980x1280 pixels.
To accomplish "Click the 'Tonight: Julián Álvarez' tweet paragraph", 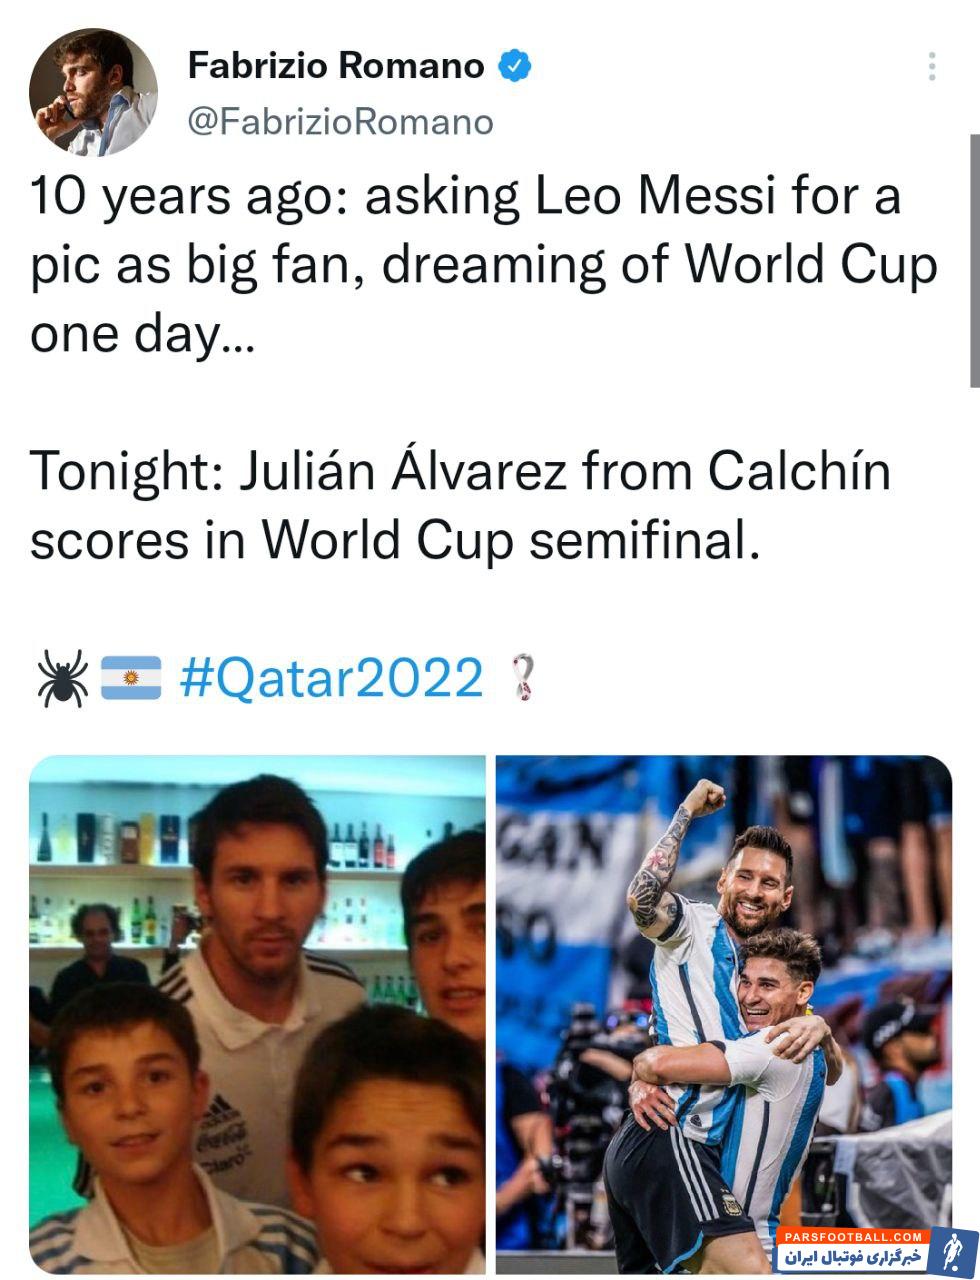I will click(460, 504).
